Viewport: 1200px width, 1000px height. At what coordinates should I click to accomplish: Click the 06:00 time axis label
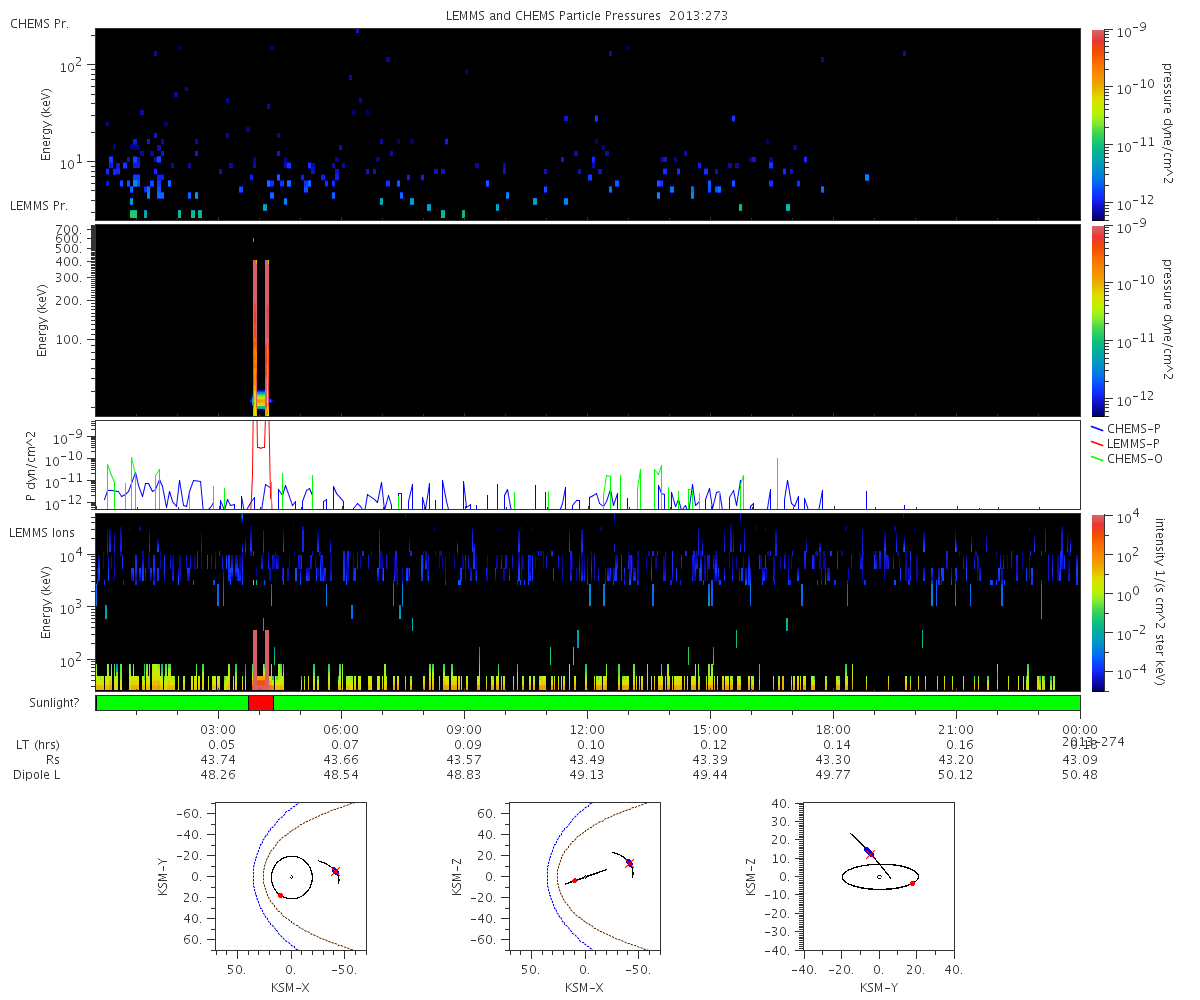pyautogui.click(x=341, y=730)
